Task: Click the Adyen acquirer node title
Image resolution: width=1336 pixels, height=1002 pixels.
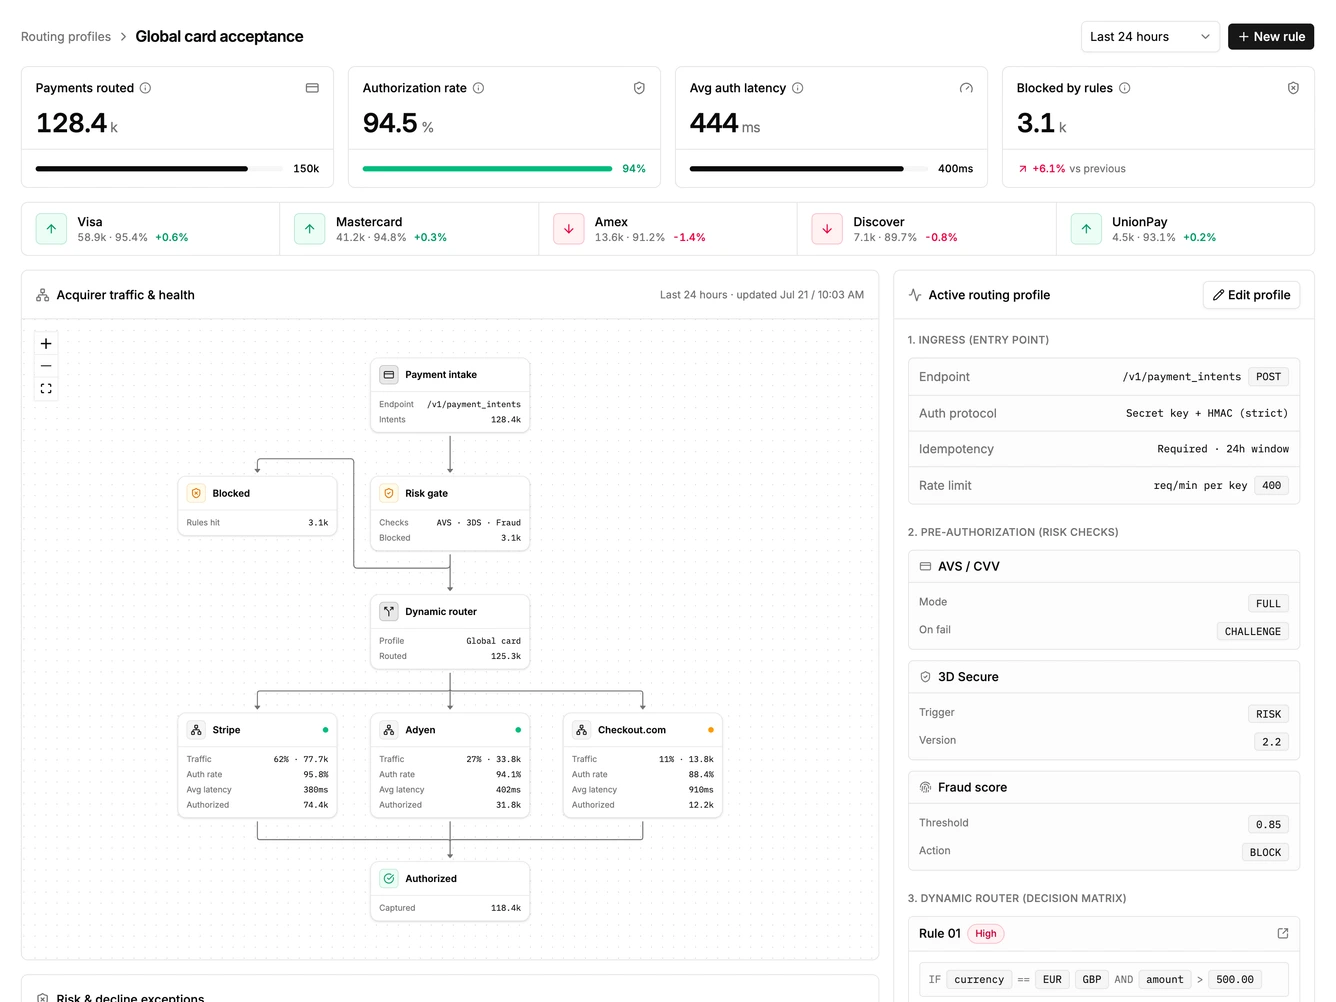Action: click(420, 730)
